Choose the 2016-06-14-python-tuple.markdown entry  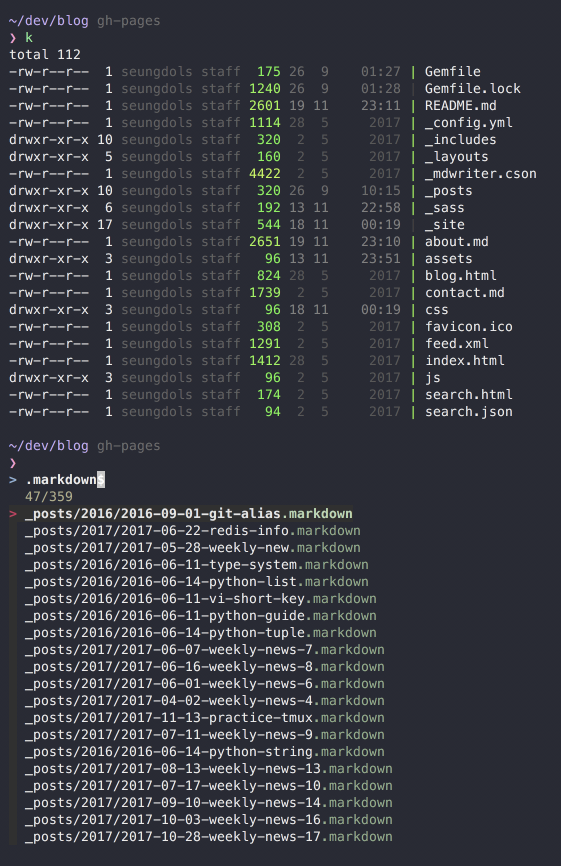click(200, 633)
